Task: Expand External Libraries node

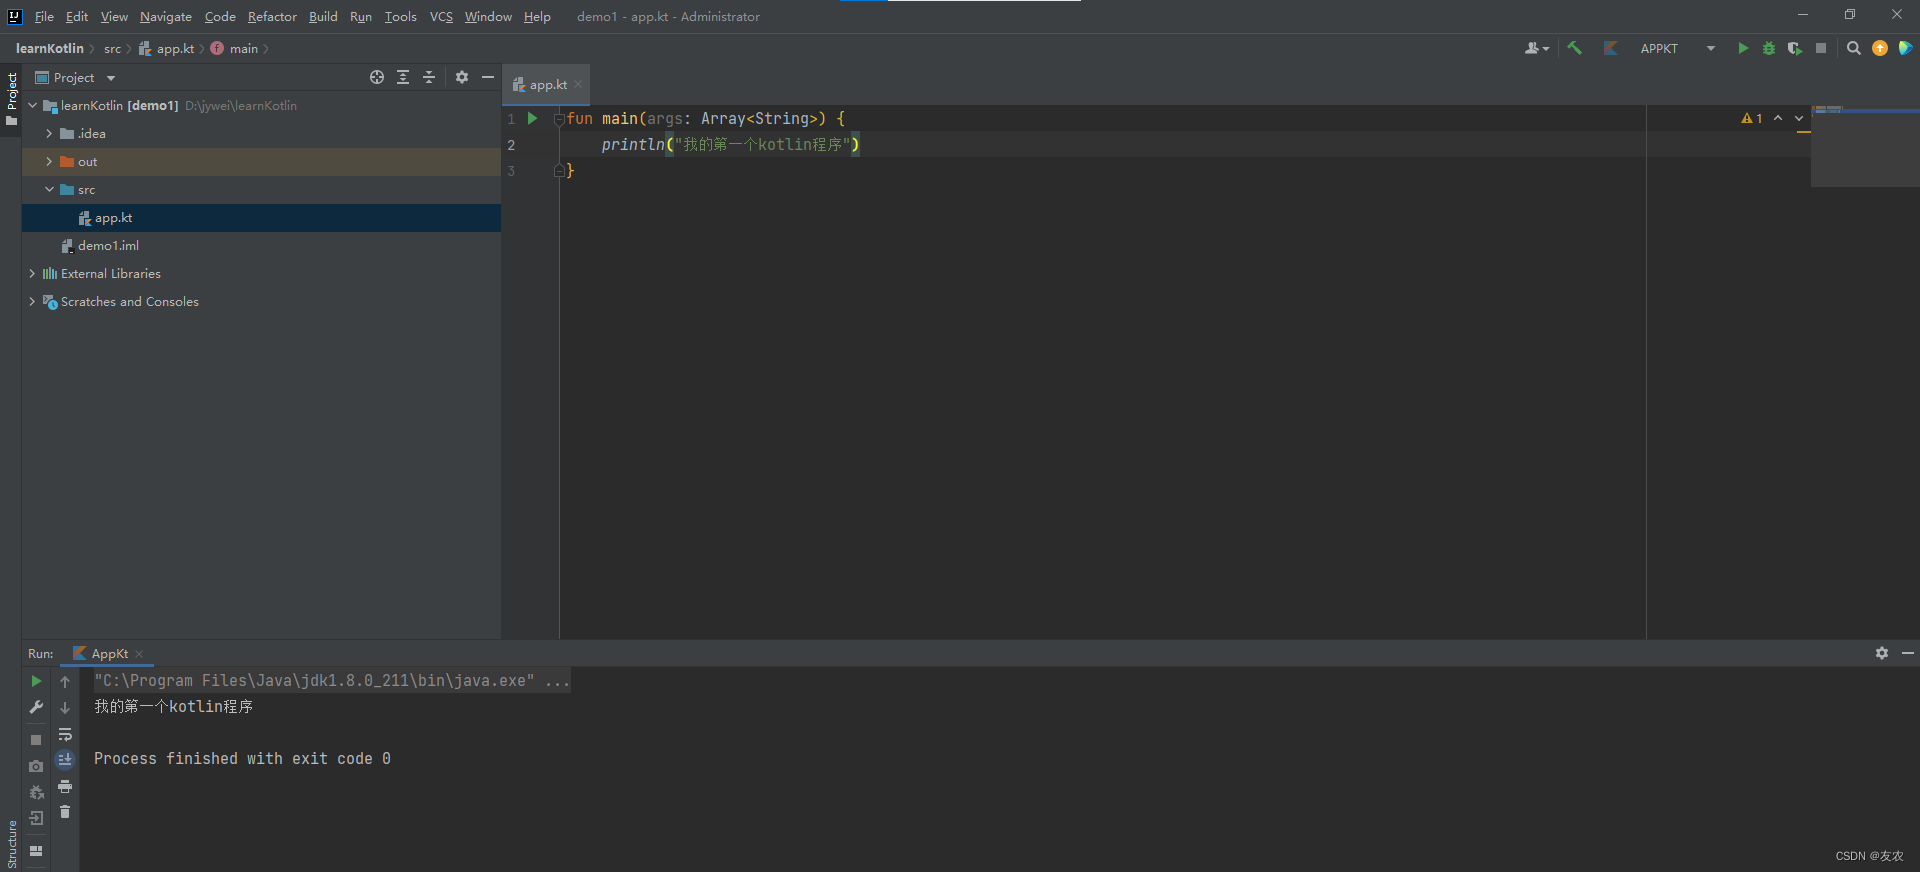Action: 32,273
